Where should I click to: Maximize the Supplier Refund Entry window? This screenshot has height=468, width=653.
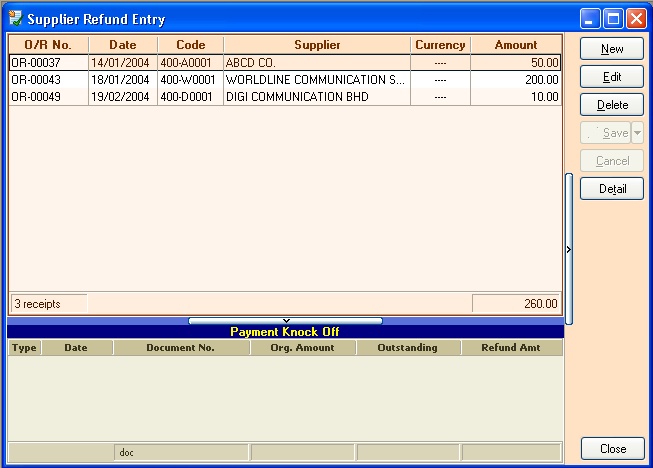[x=613, y=19]
